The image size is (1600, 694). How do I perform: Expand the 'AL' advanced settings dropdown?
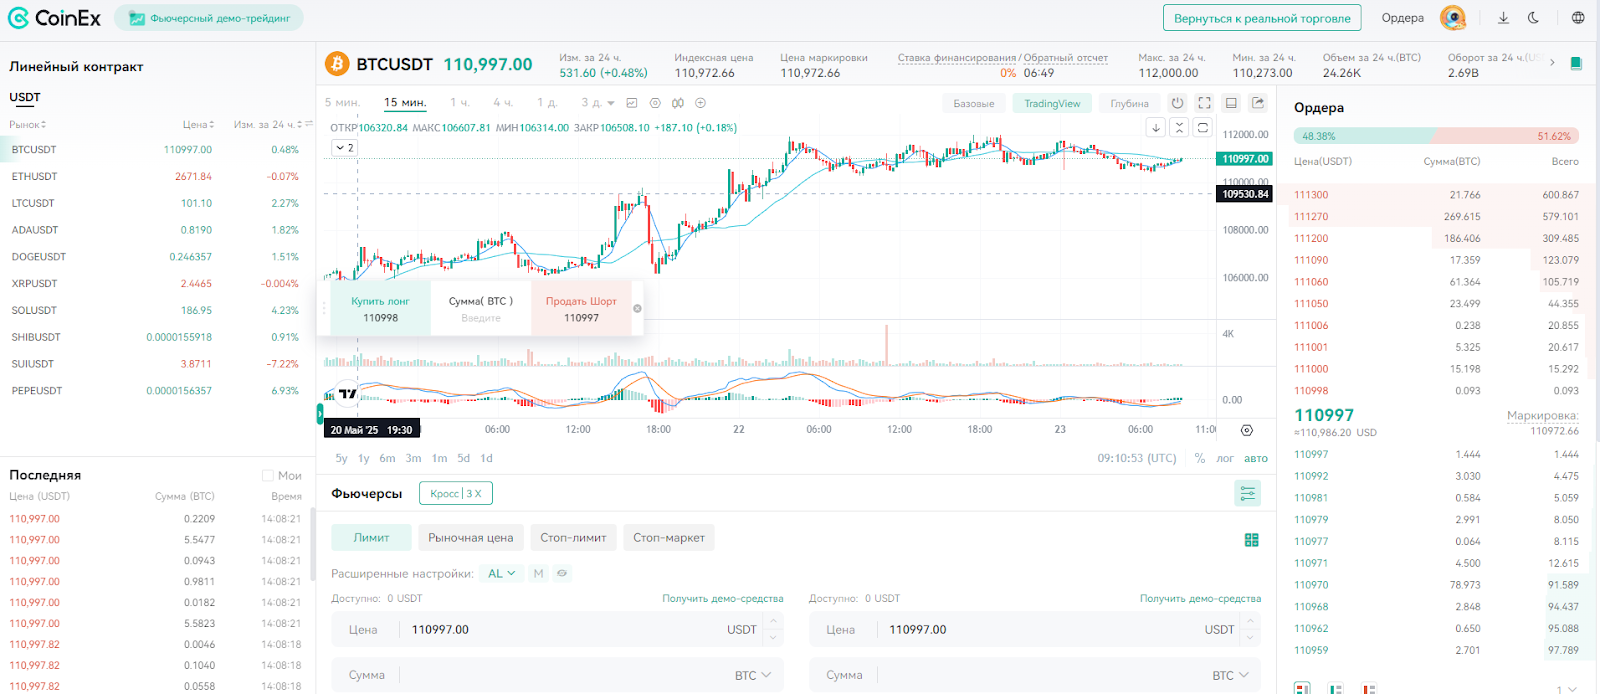(x=501, y=573)
